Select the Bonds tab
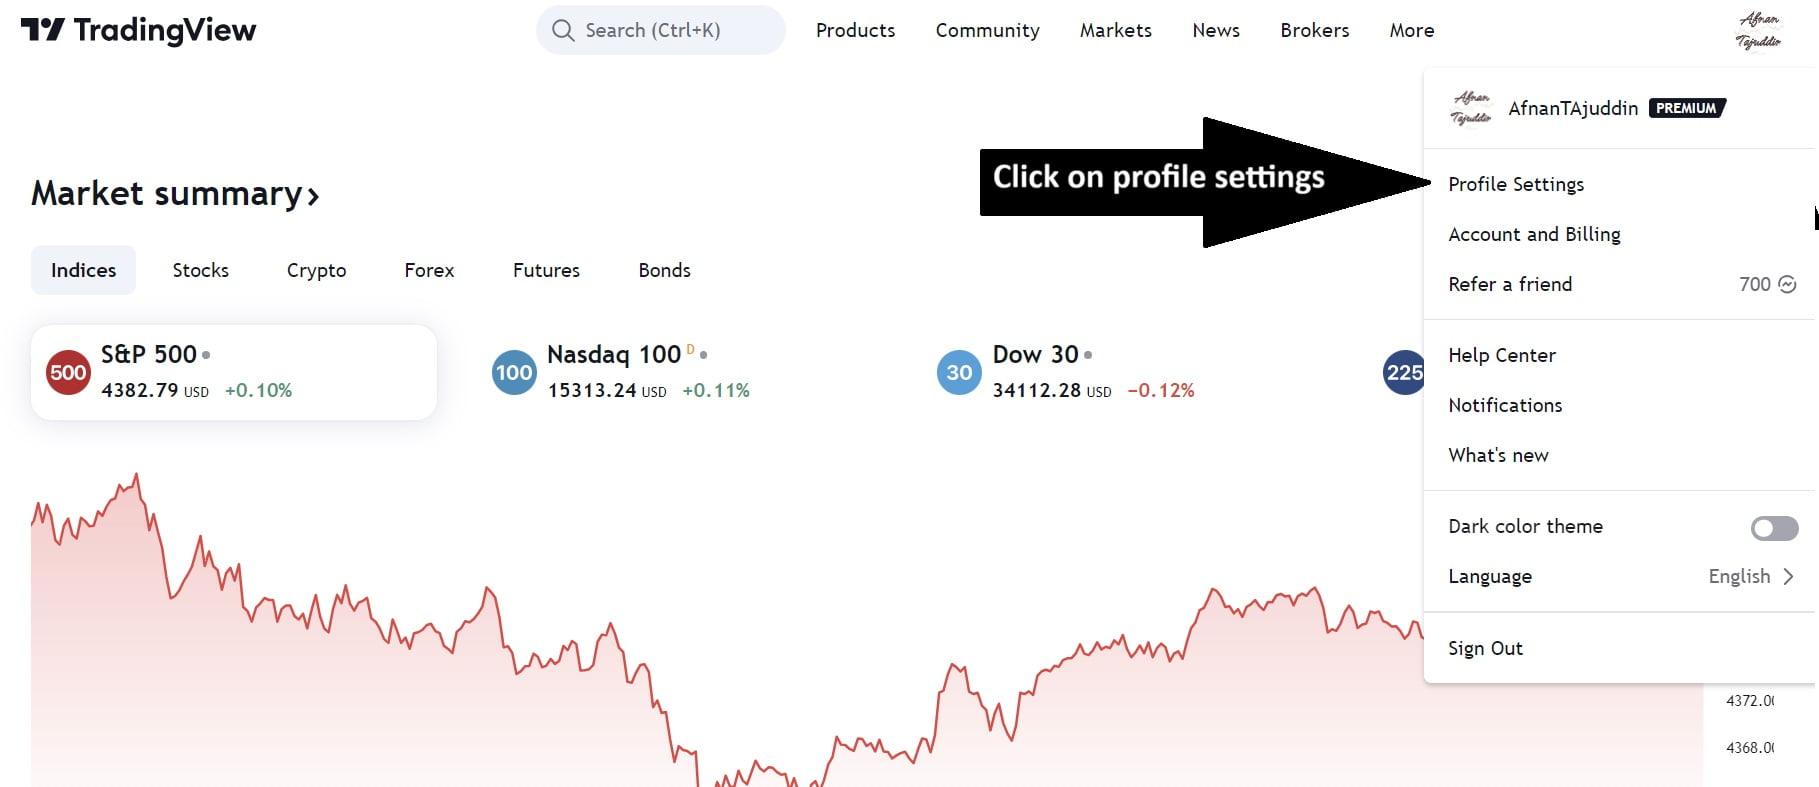The height and width of the screenshot is (787, 1819). point(664,270)
